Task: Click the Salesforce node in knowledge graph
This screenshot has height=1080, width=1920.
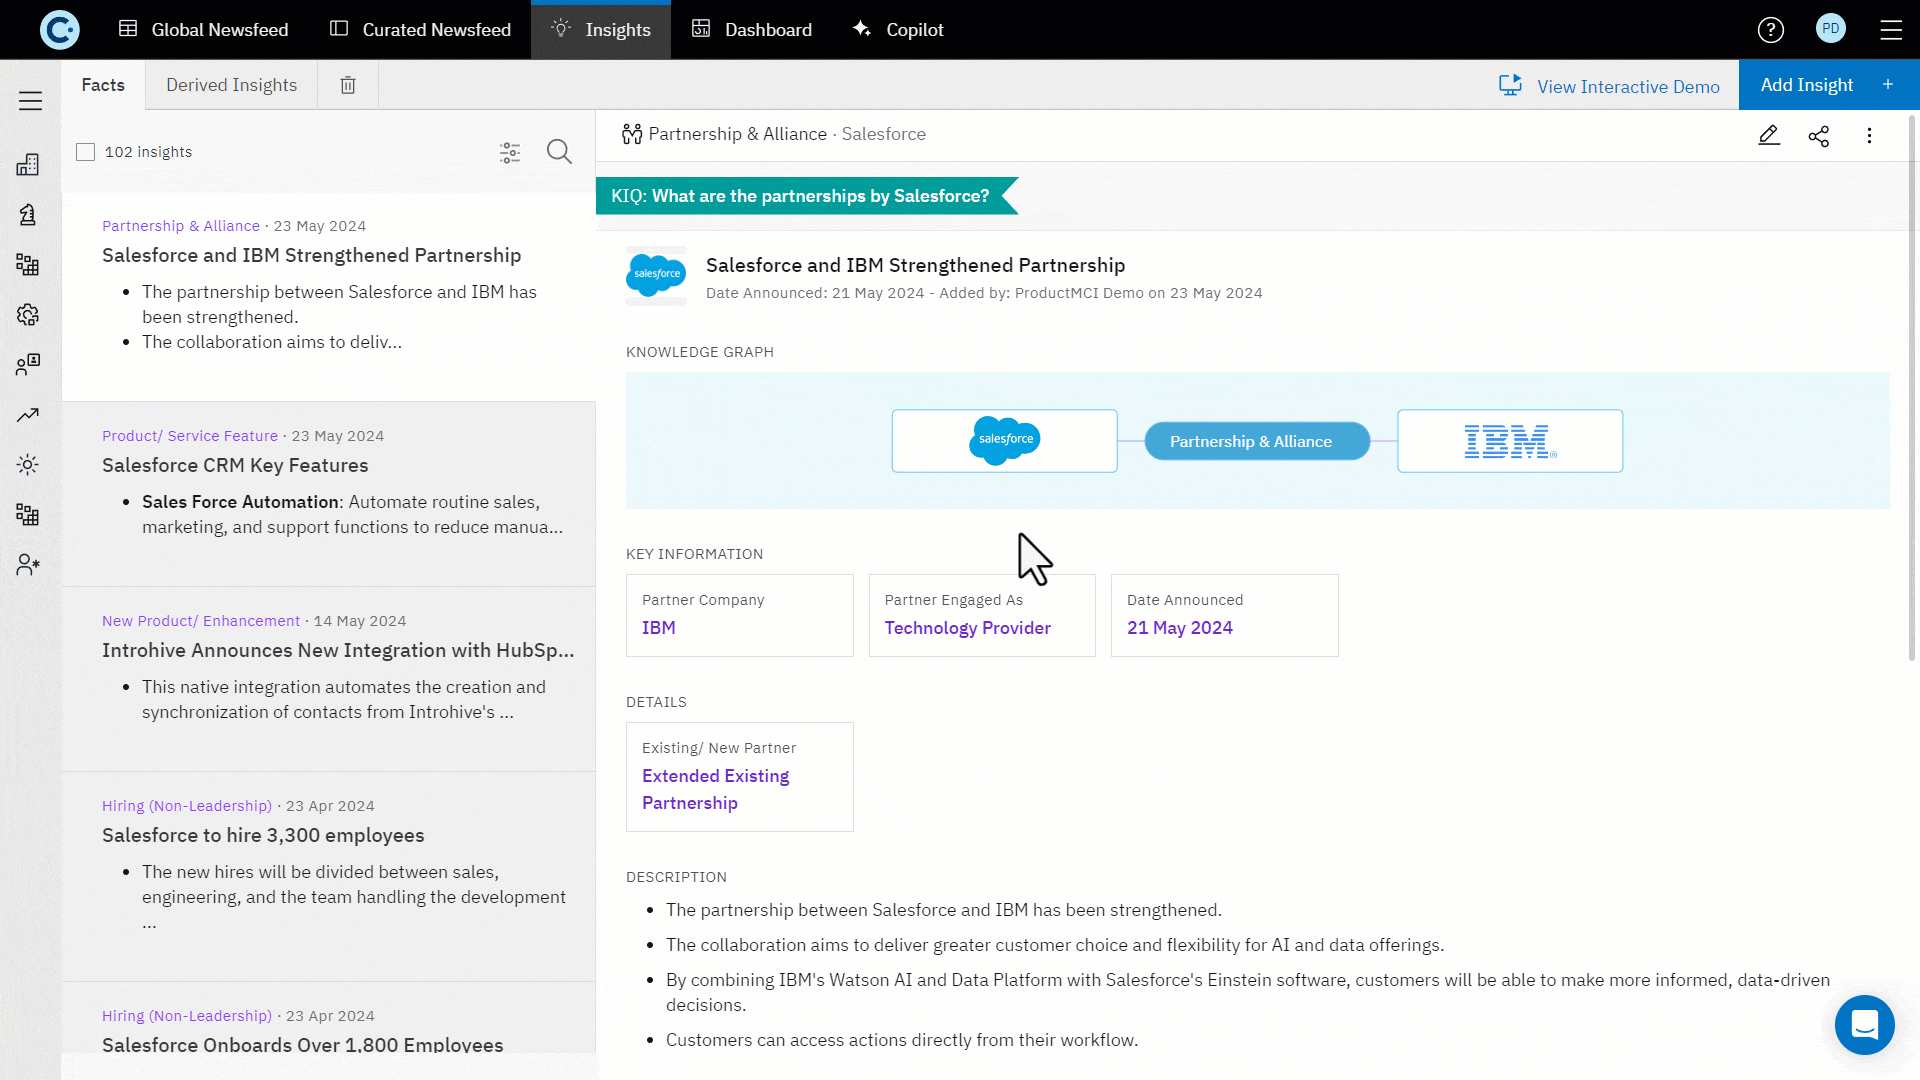Action: click(x=1004, y=441)
